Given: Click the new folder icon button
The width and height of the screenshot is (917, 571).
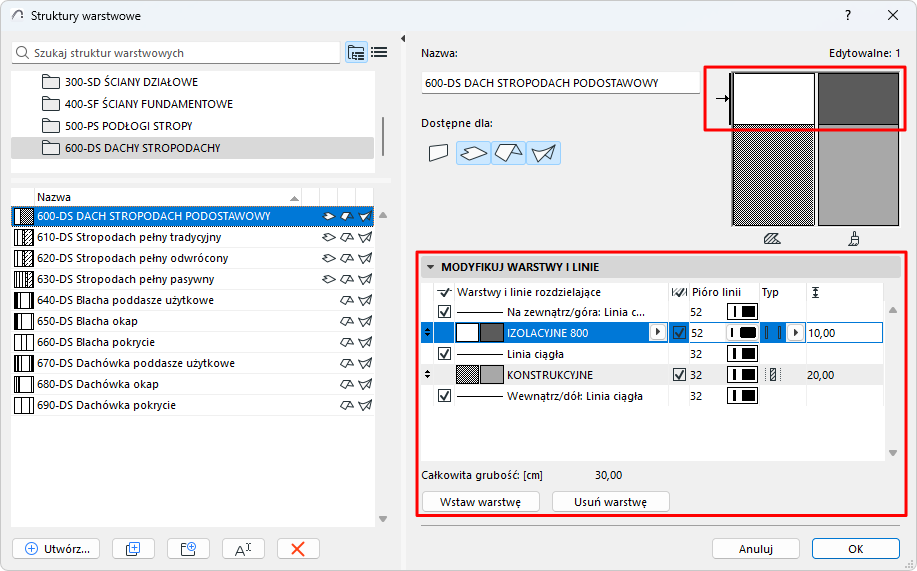Looking at the screenshot, I should click(188, 549).
